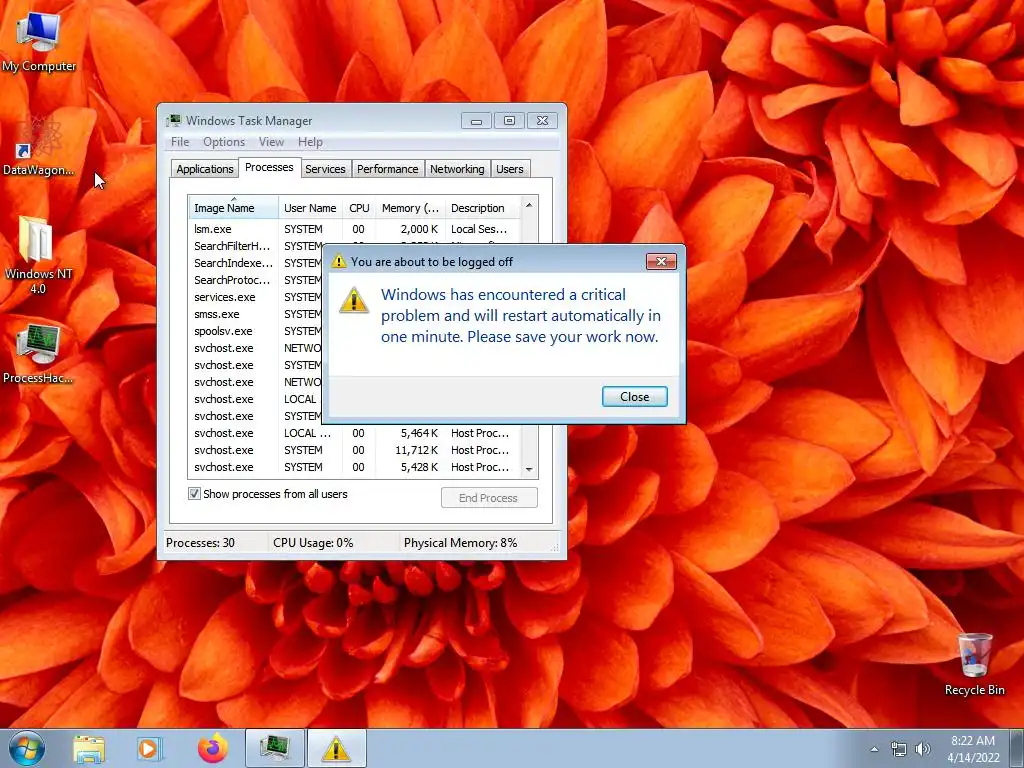Select the smss.exe process row
This screenshot has height=768, width=1024.
255,313
